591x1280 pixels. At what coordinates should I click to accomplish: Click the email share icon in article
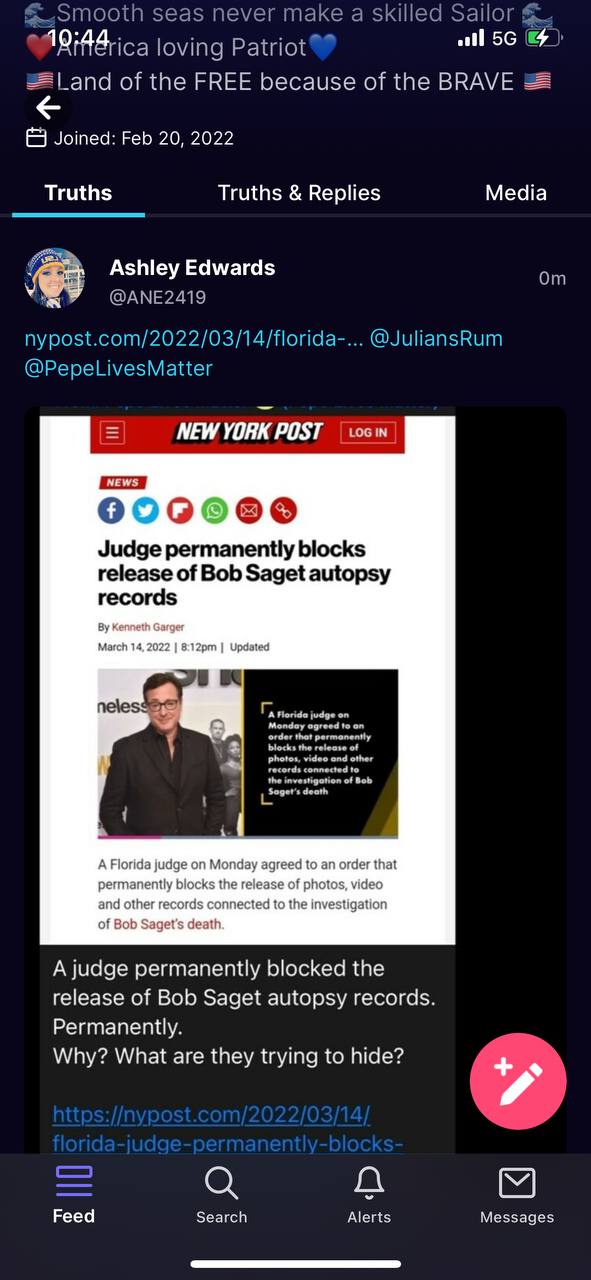point(249,511)
